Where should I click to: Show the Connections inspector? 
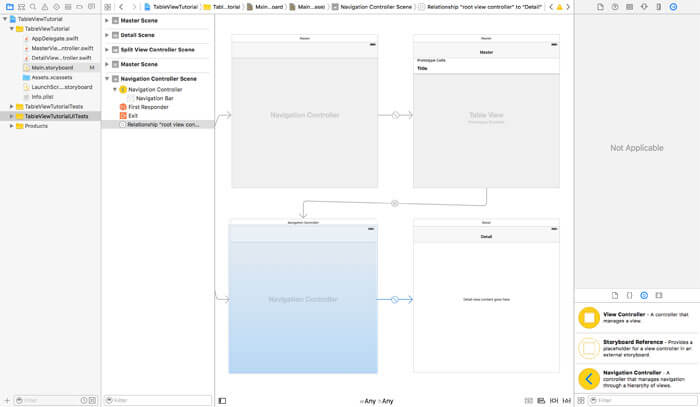click(x=673, y=7)
